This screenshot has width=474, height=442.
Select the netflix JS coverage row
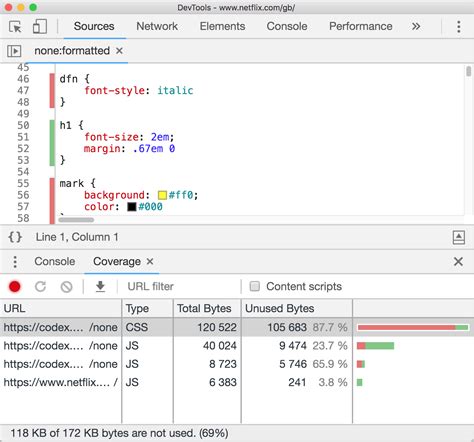coord(237,382)
